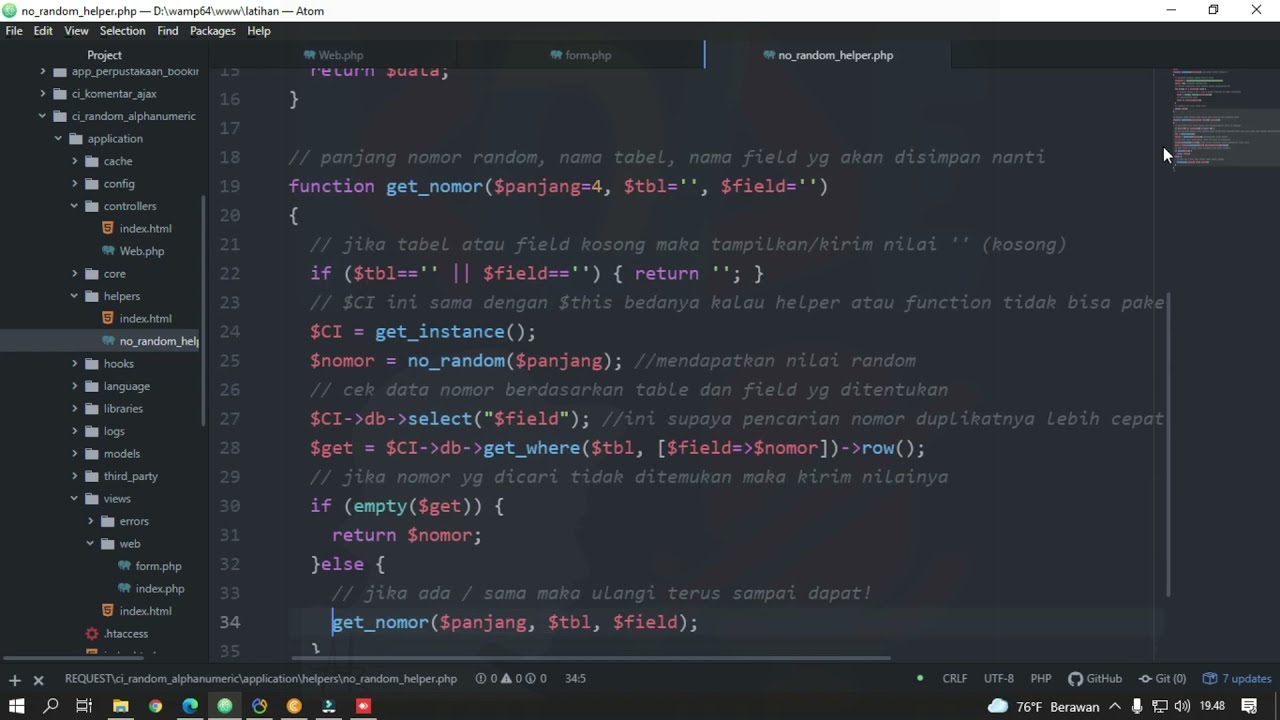Open File Explorer from the taskbar
The width and height of the screenshot is (1280, 720).
pyautogui.click(x=120, y=706)
